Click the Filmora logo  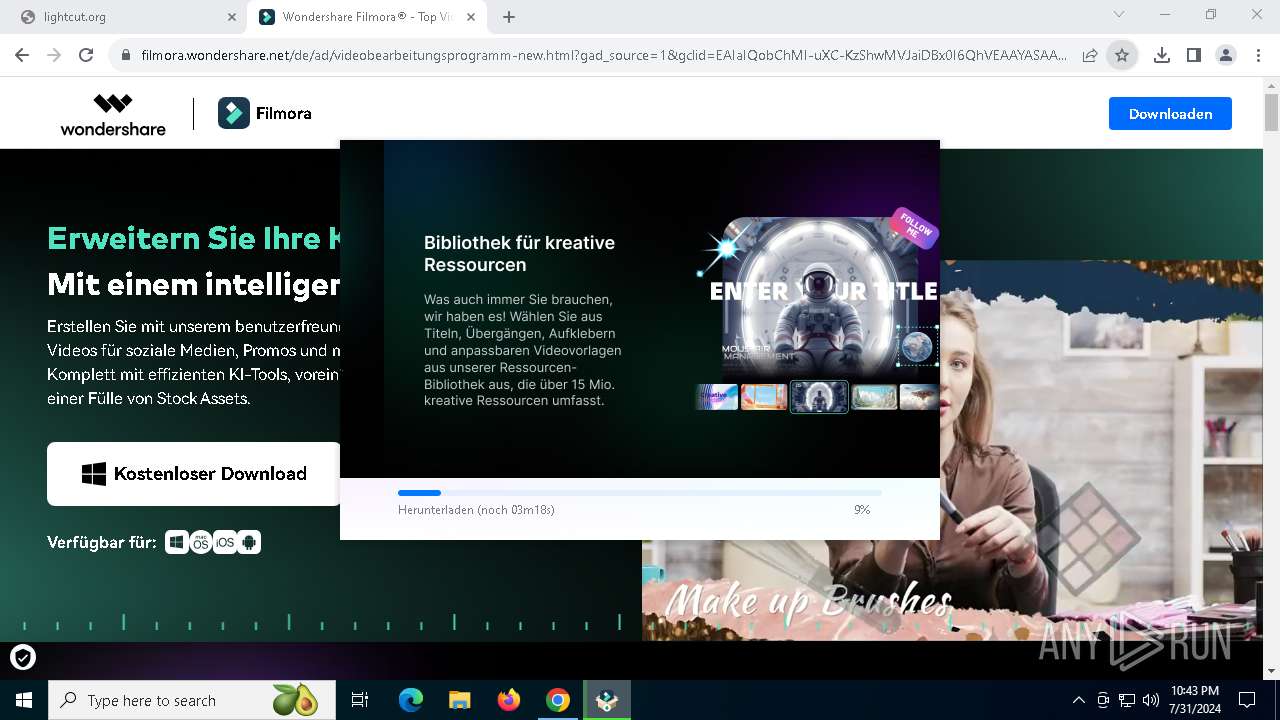265,114
